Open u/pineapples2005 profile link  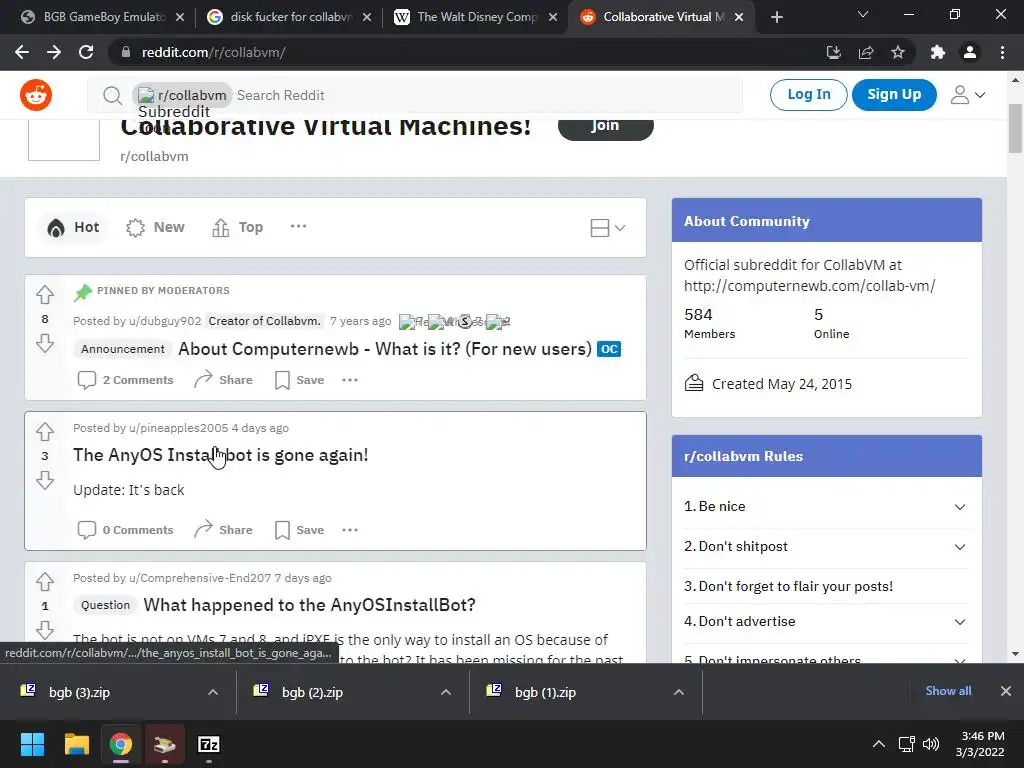178,428
